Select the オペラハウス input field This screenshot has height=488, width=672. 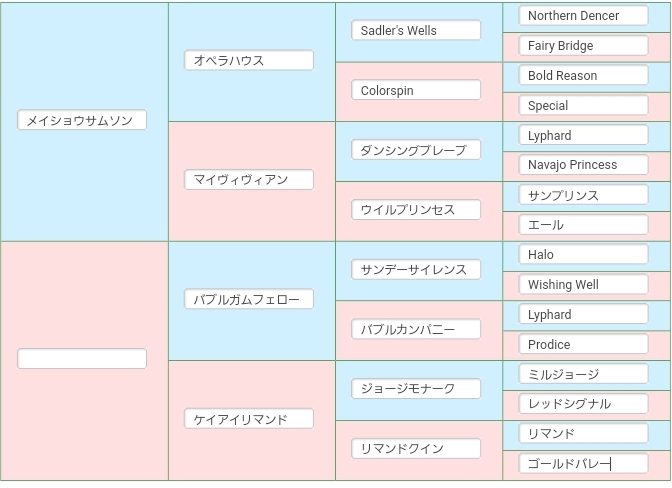249,61
